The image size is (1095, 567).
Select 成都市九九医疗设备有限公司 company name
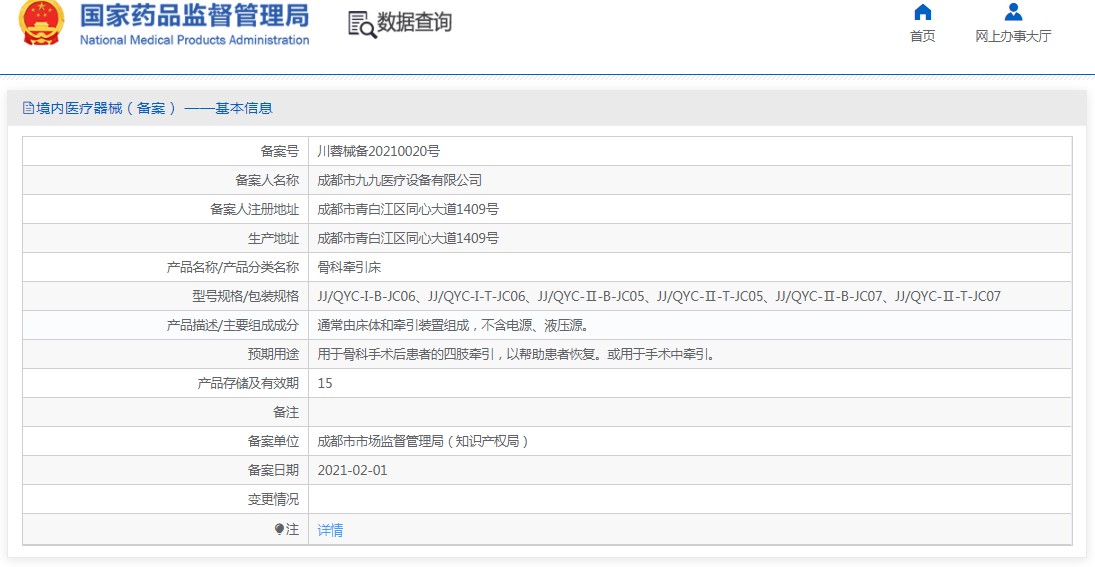pos(399,180)
